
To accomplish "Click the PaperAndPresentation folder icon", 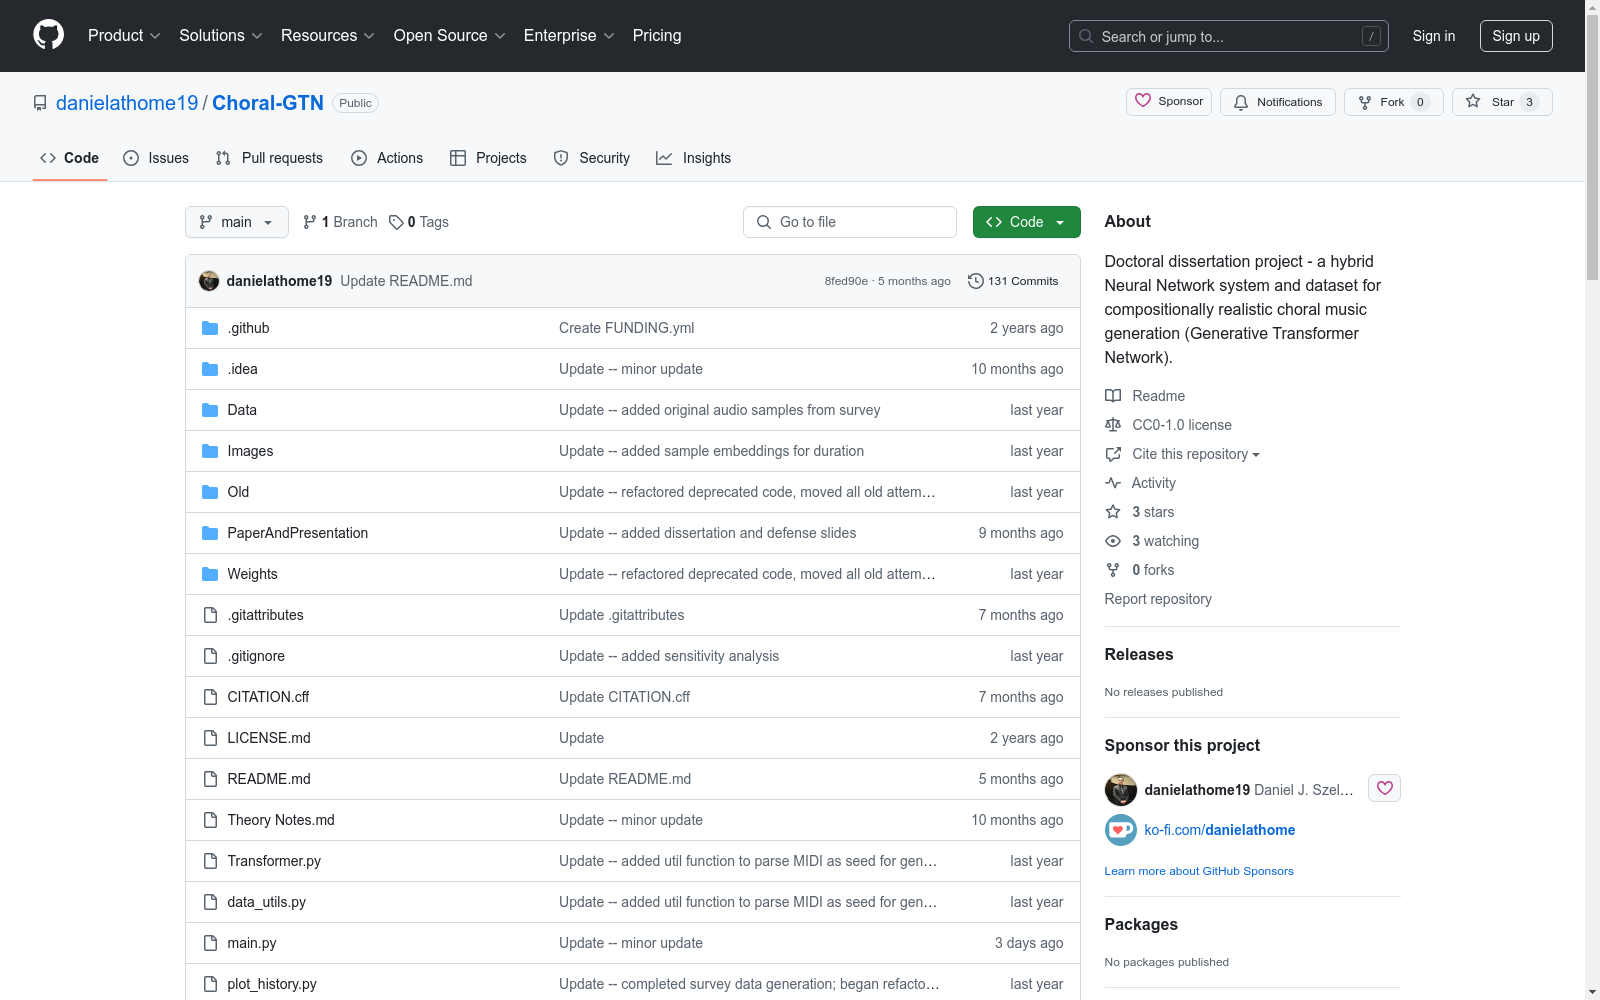I will click(x=210, y=533).
